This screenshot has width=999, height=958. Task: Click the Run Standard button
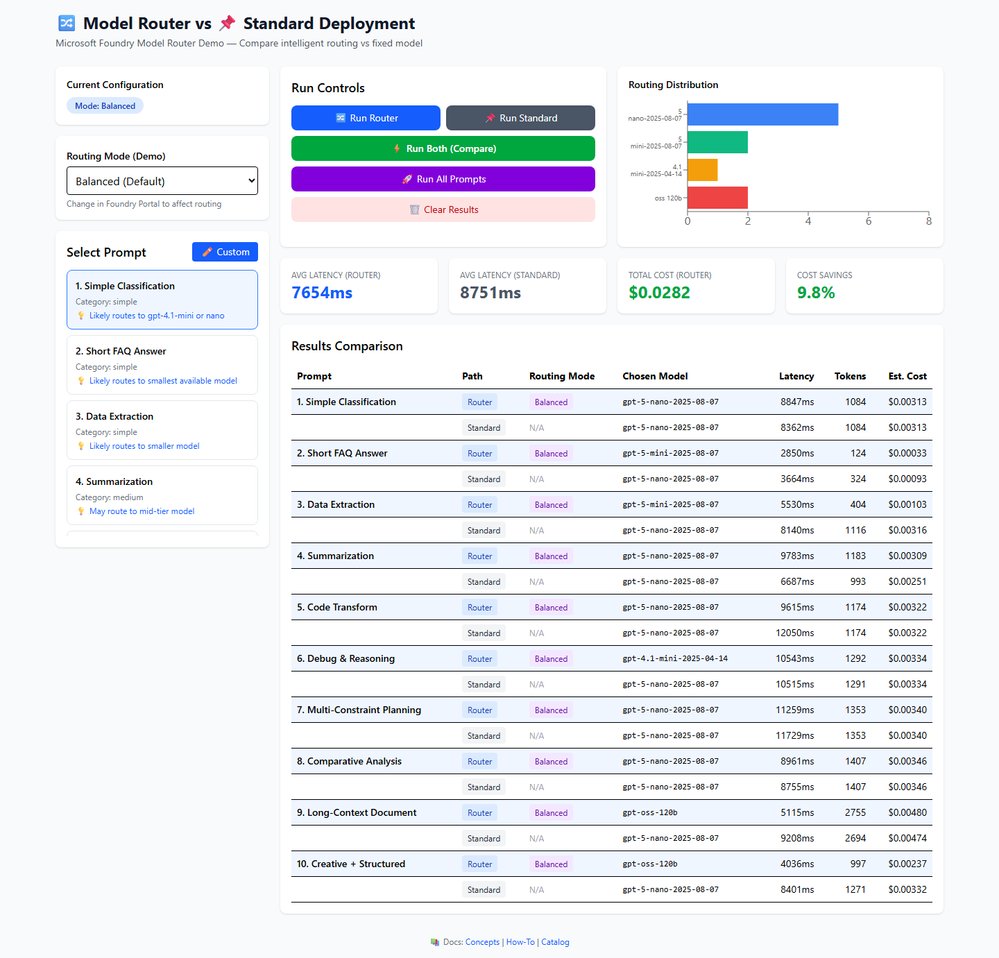click(520, 117)
